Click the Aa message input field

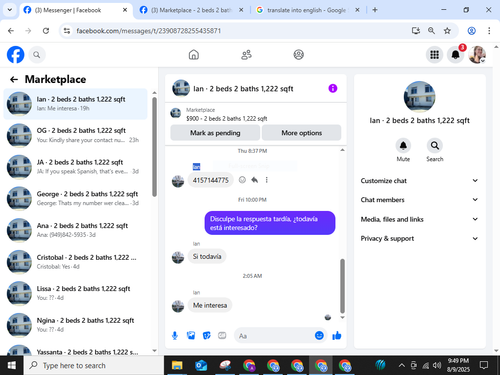pyautogui.click(x=273, y=336)
